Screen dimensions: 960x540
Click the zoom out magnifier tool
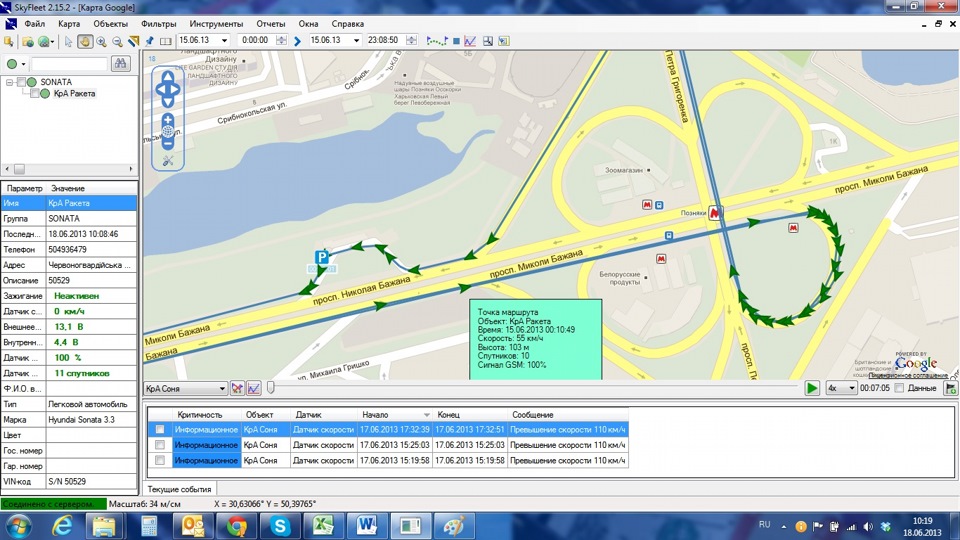pyautogui.click(x=117, y=41)
